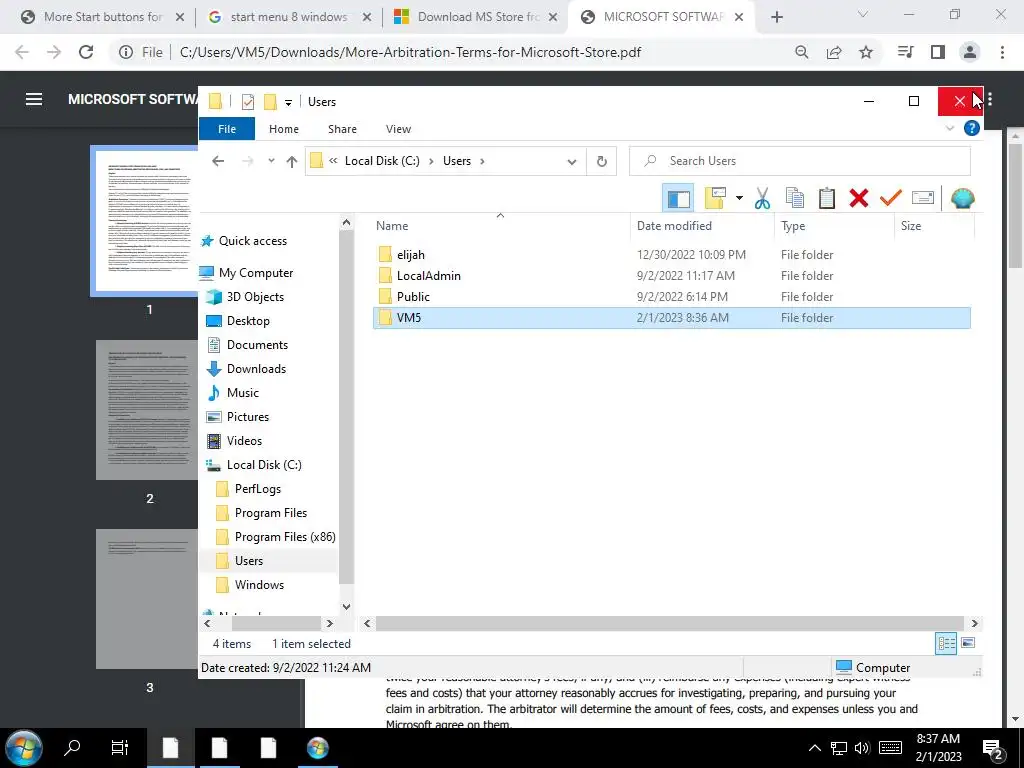
Task: Switch to Large icons view in status bar
Action: 968,643
